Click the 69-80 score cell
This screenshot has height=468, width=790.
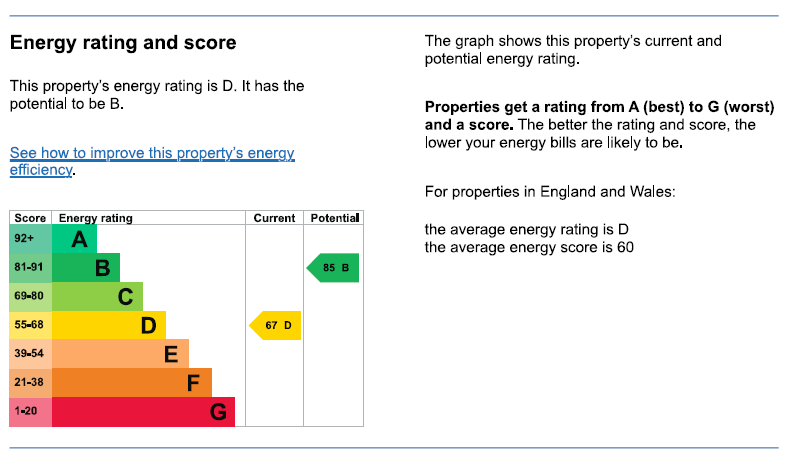pos(30,297)
